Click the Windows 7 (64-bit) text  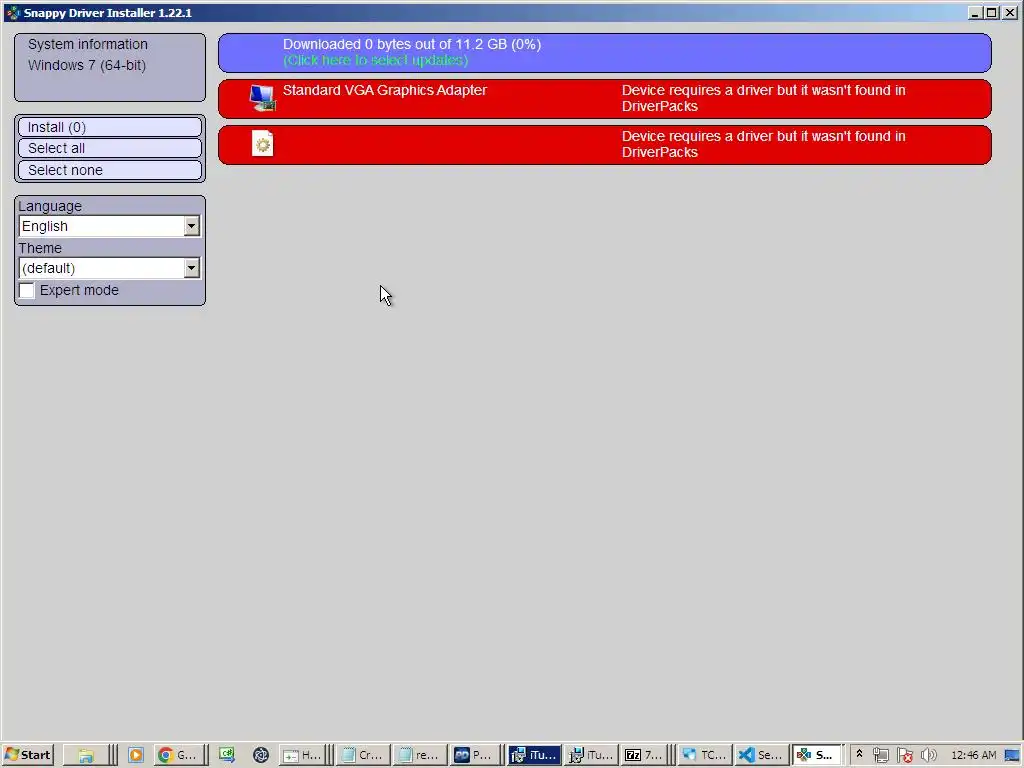(87, 65)
